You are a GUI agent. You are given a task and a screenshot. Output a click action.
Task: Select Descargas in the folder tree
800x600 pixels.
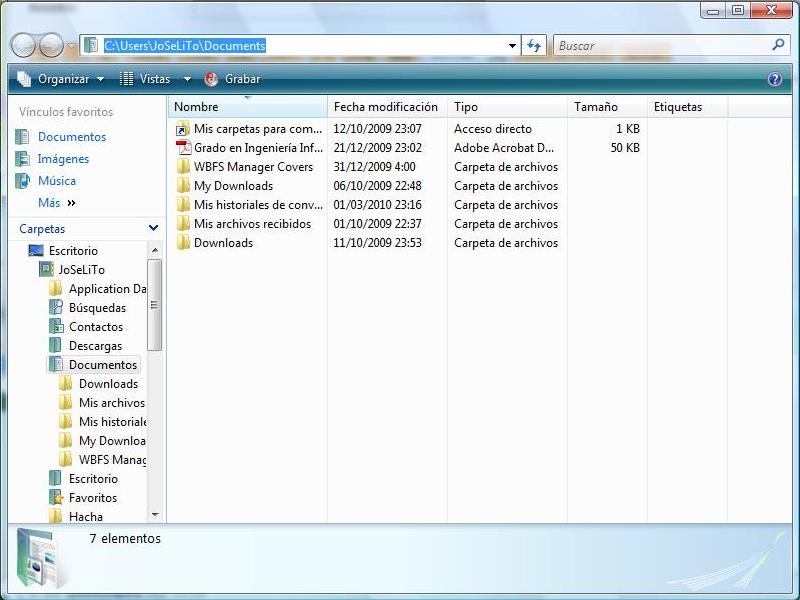coord(95,346)
